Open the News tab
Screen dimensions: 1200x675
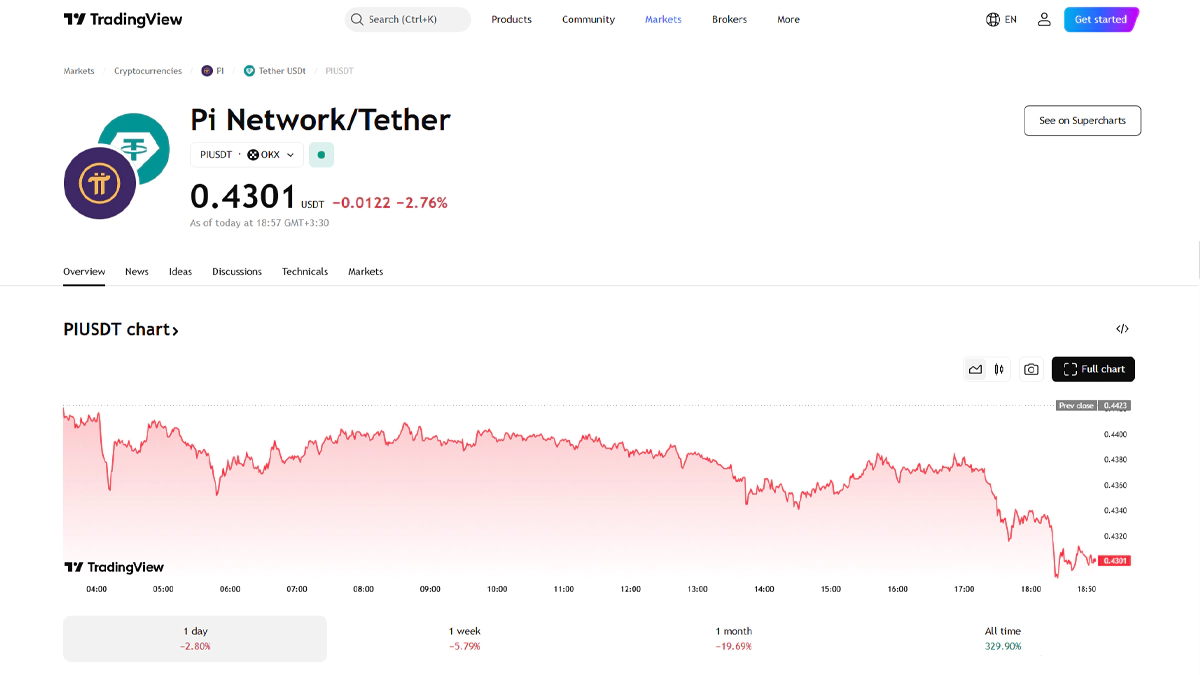click(136, 271)
